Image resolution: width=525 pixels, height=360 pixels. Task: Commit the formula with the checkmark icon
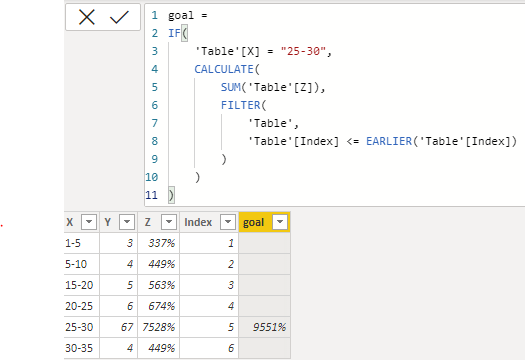pyautogui.click(x=119, y=17)
